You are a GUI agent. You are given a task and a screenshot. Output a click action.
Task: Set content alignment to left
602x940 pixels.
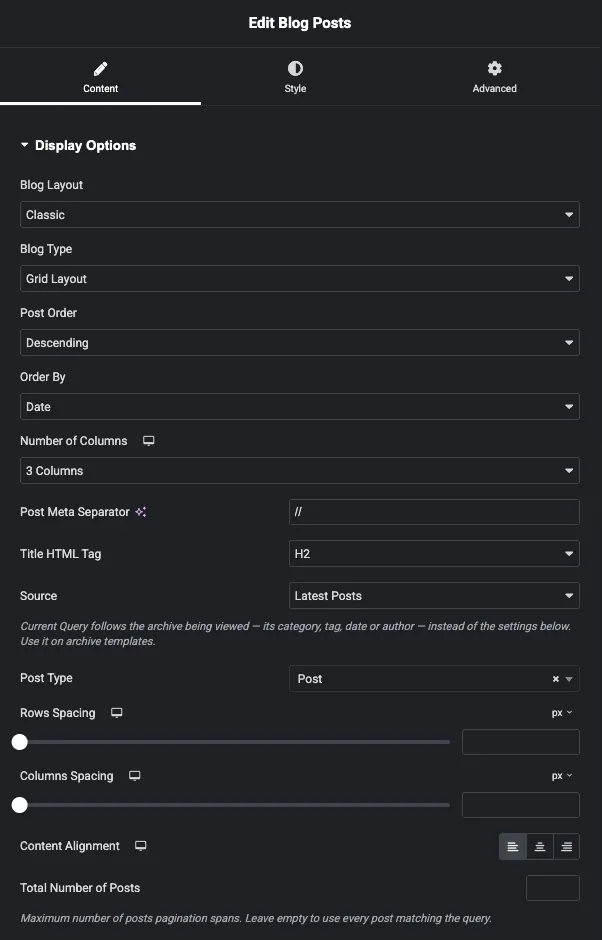pyautogui.click(x=513, y=846)
